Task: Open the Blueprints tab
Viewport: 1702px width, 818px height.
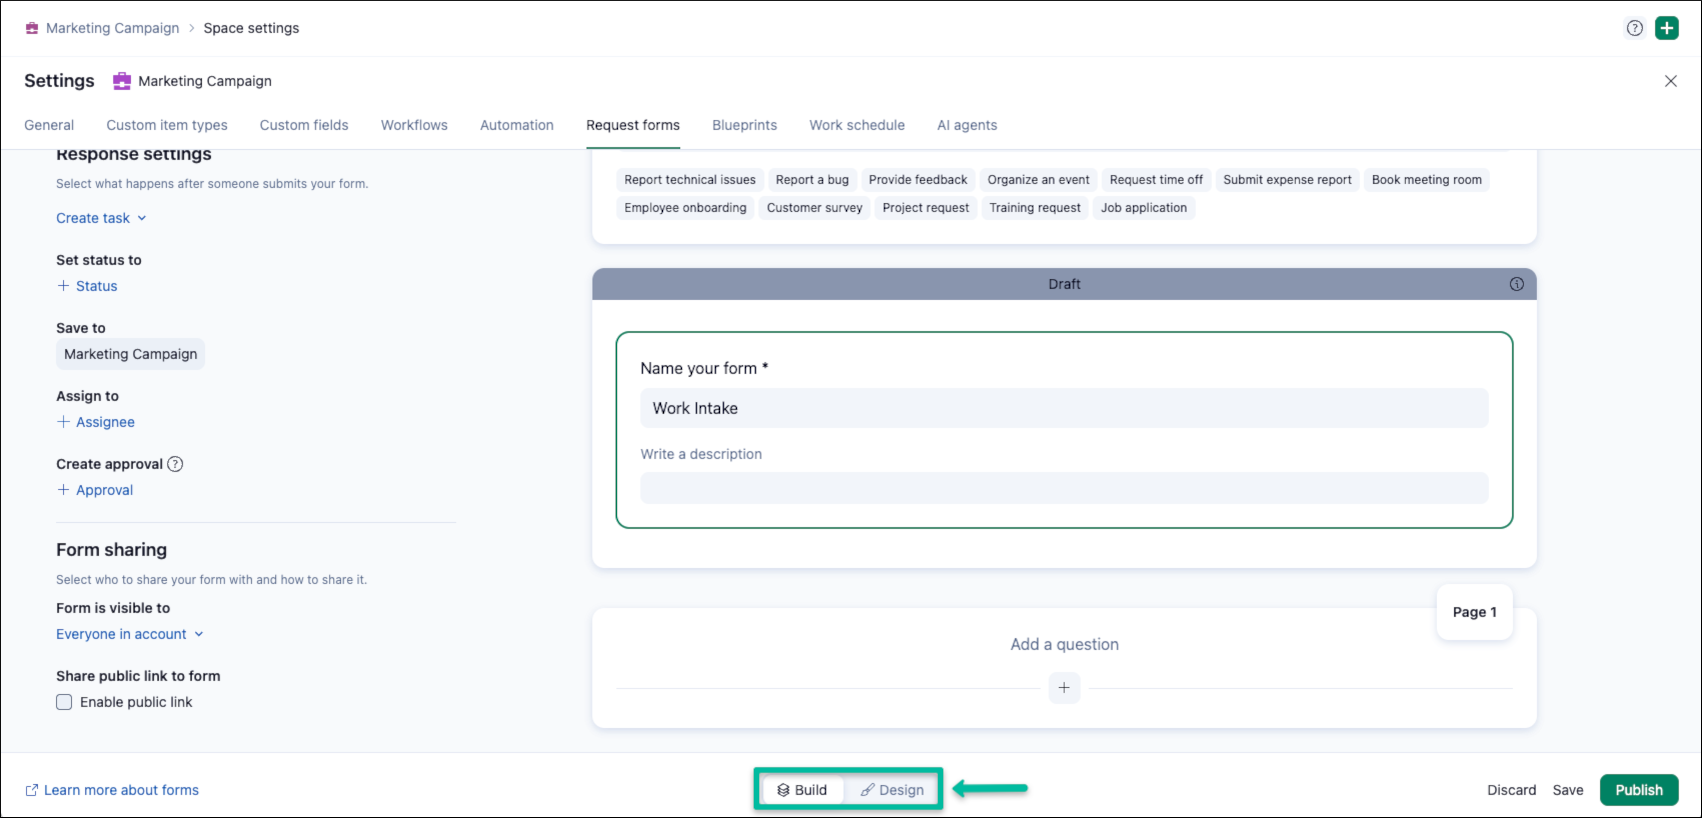Action: 745,125
